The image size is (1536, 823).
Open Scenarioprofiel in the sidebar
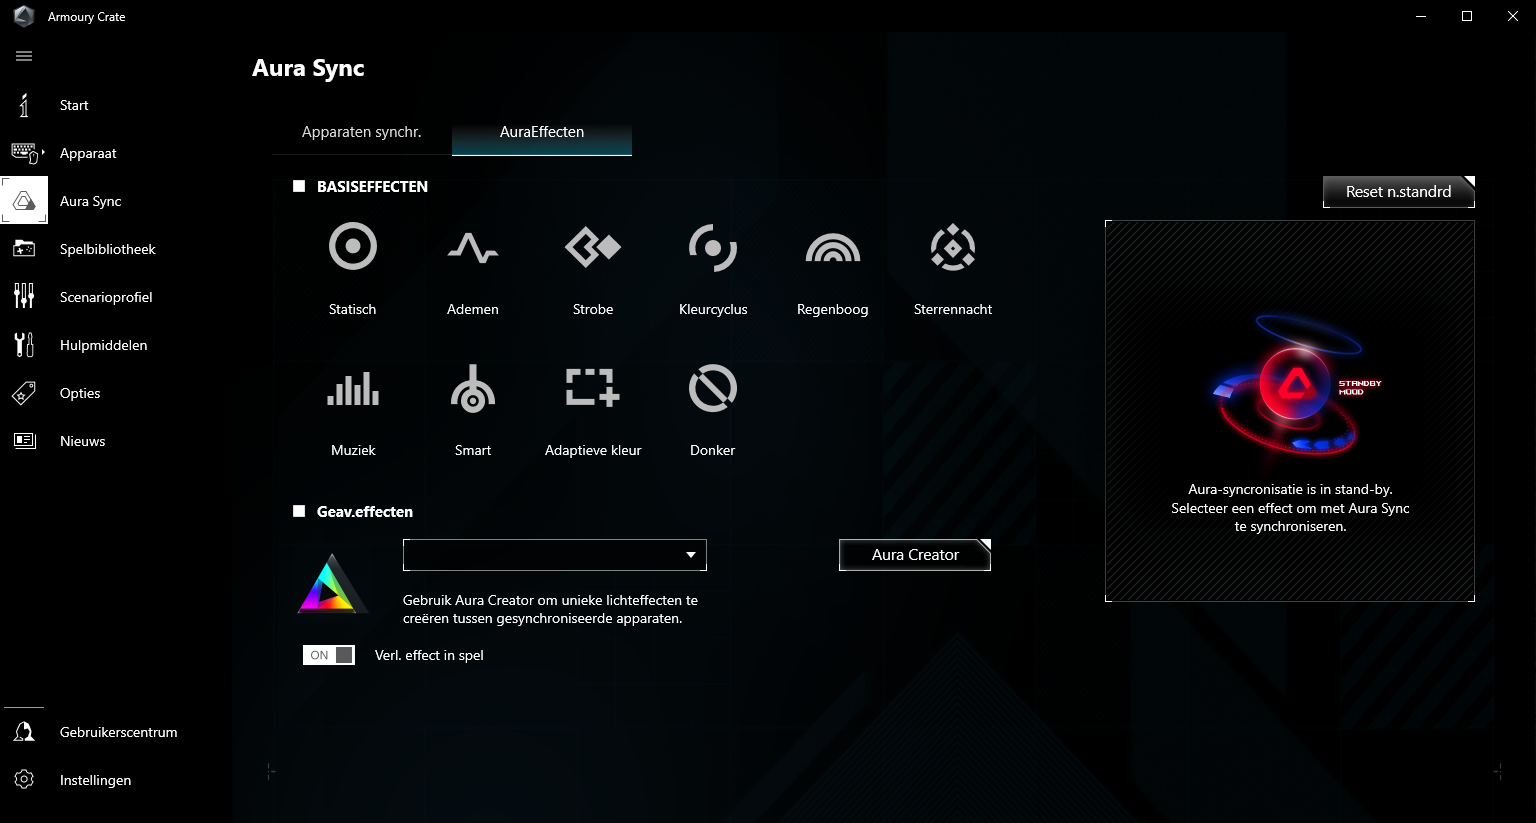(106, 297)
